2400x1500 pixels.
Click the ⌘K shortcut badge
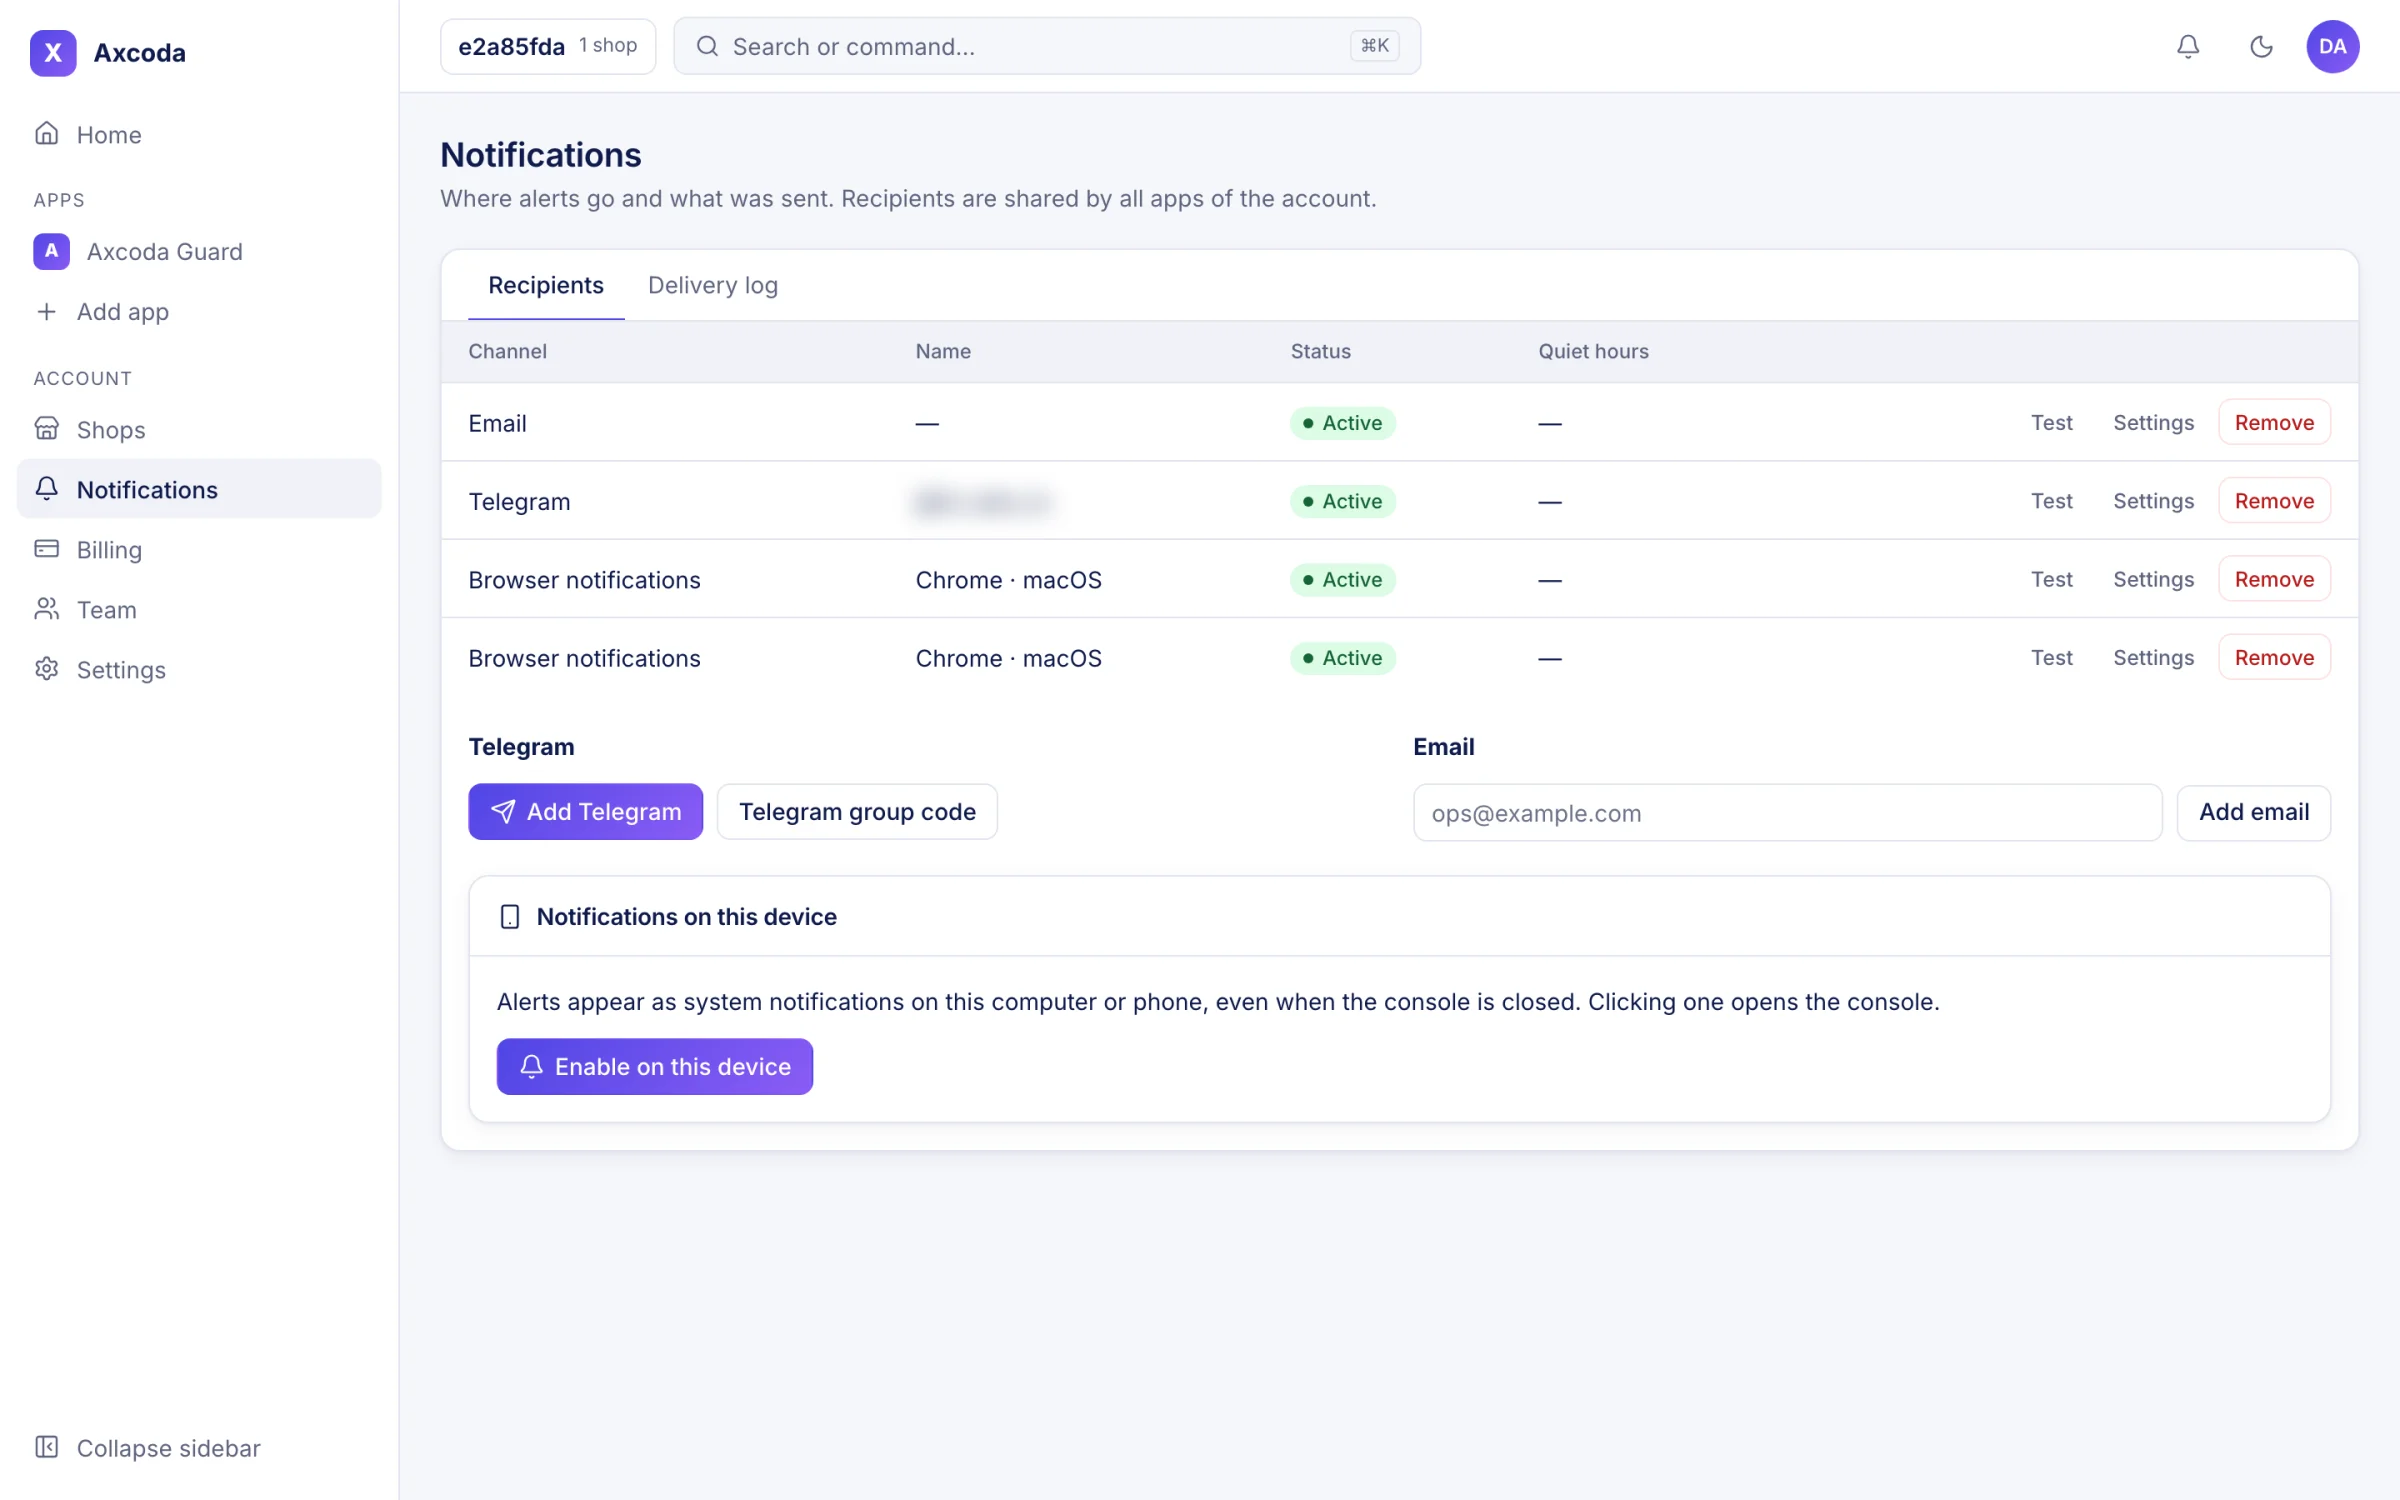click(x=1375, y=46)
